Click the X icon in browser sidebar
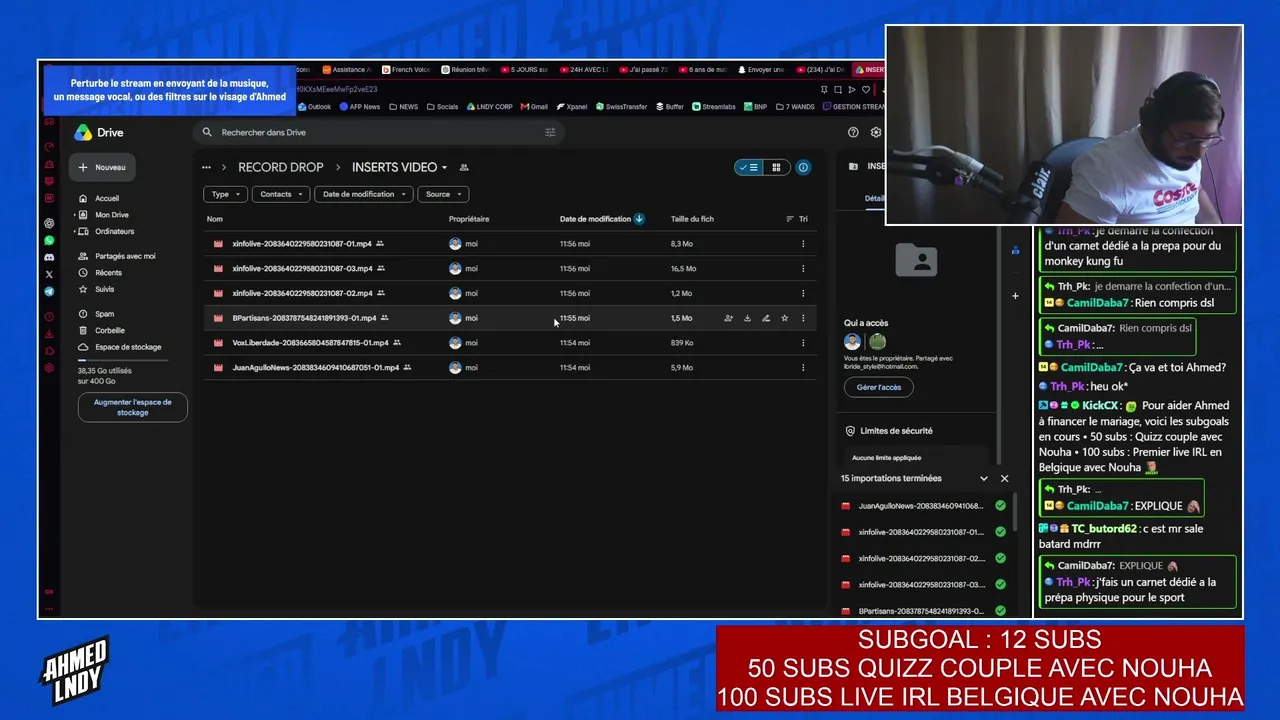 pos(49,274)
